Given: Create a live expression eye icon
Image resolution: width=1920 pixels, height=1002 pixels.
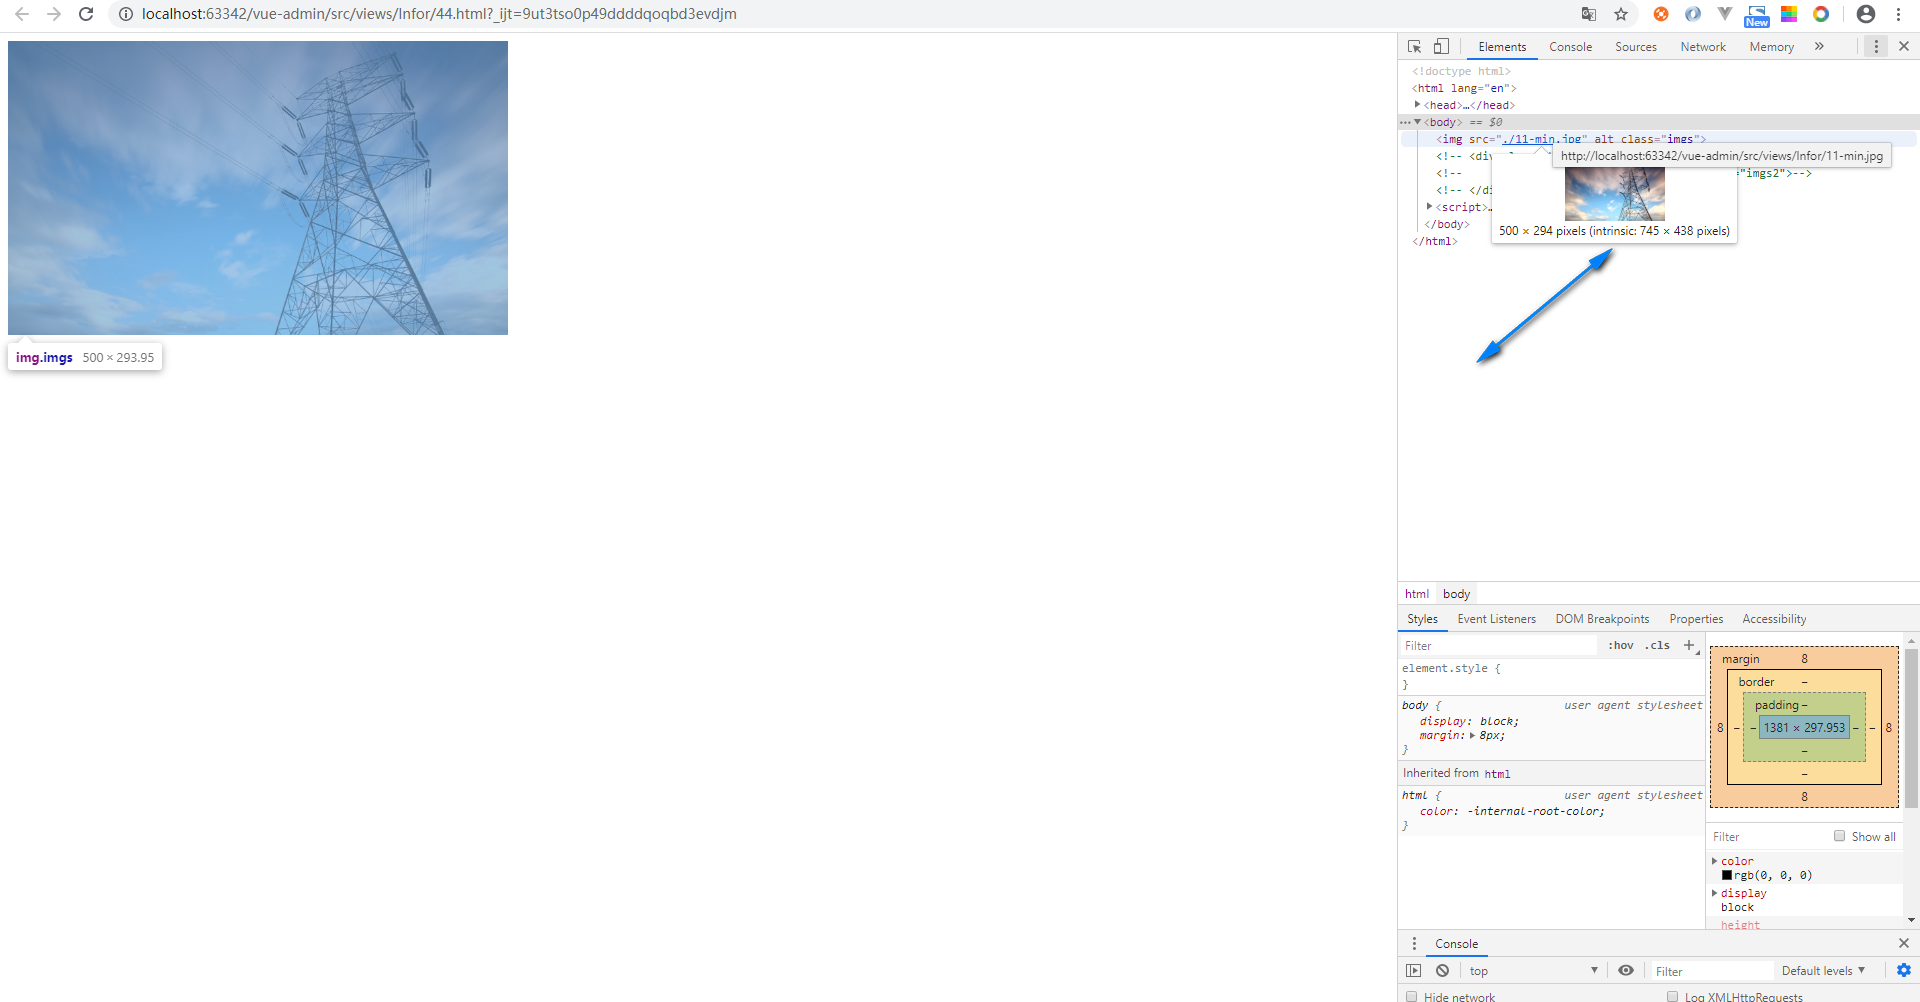Looking at the screenshot, I should (x=1626, y=970).
